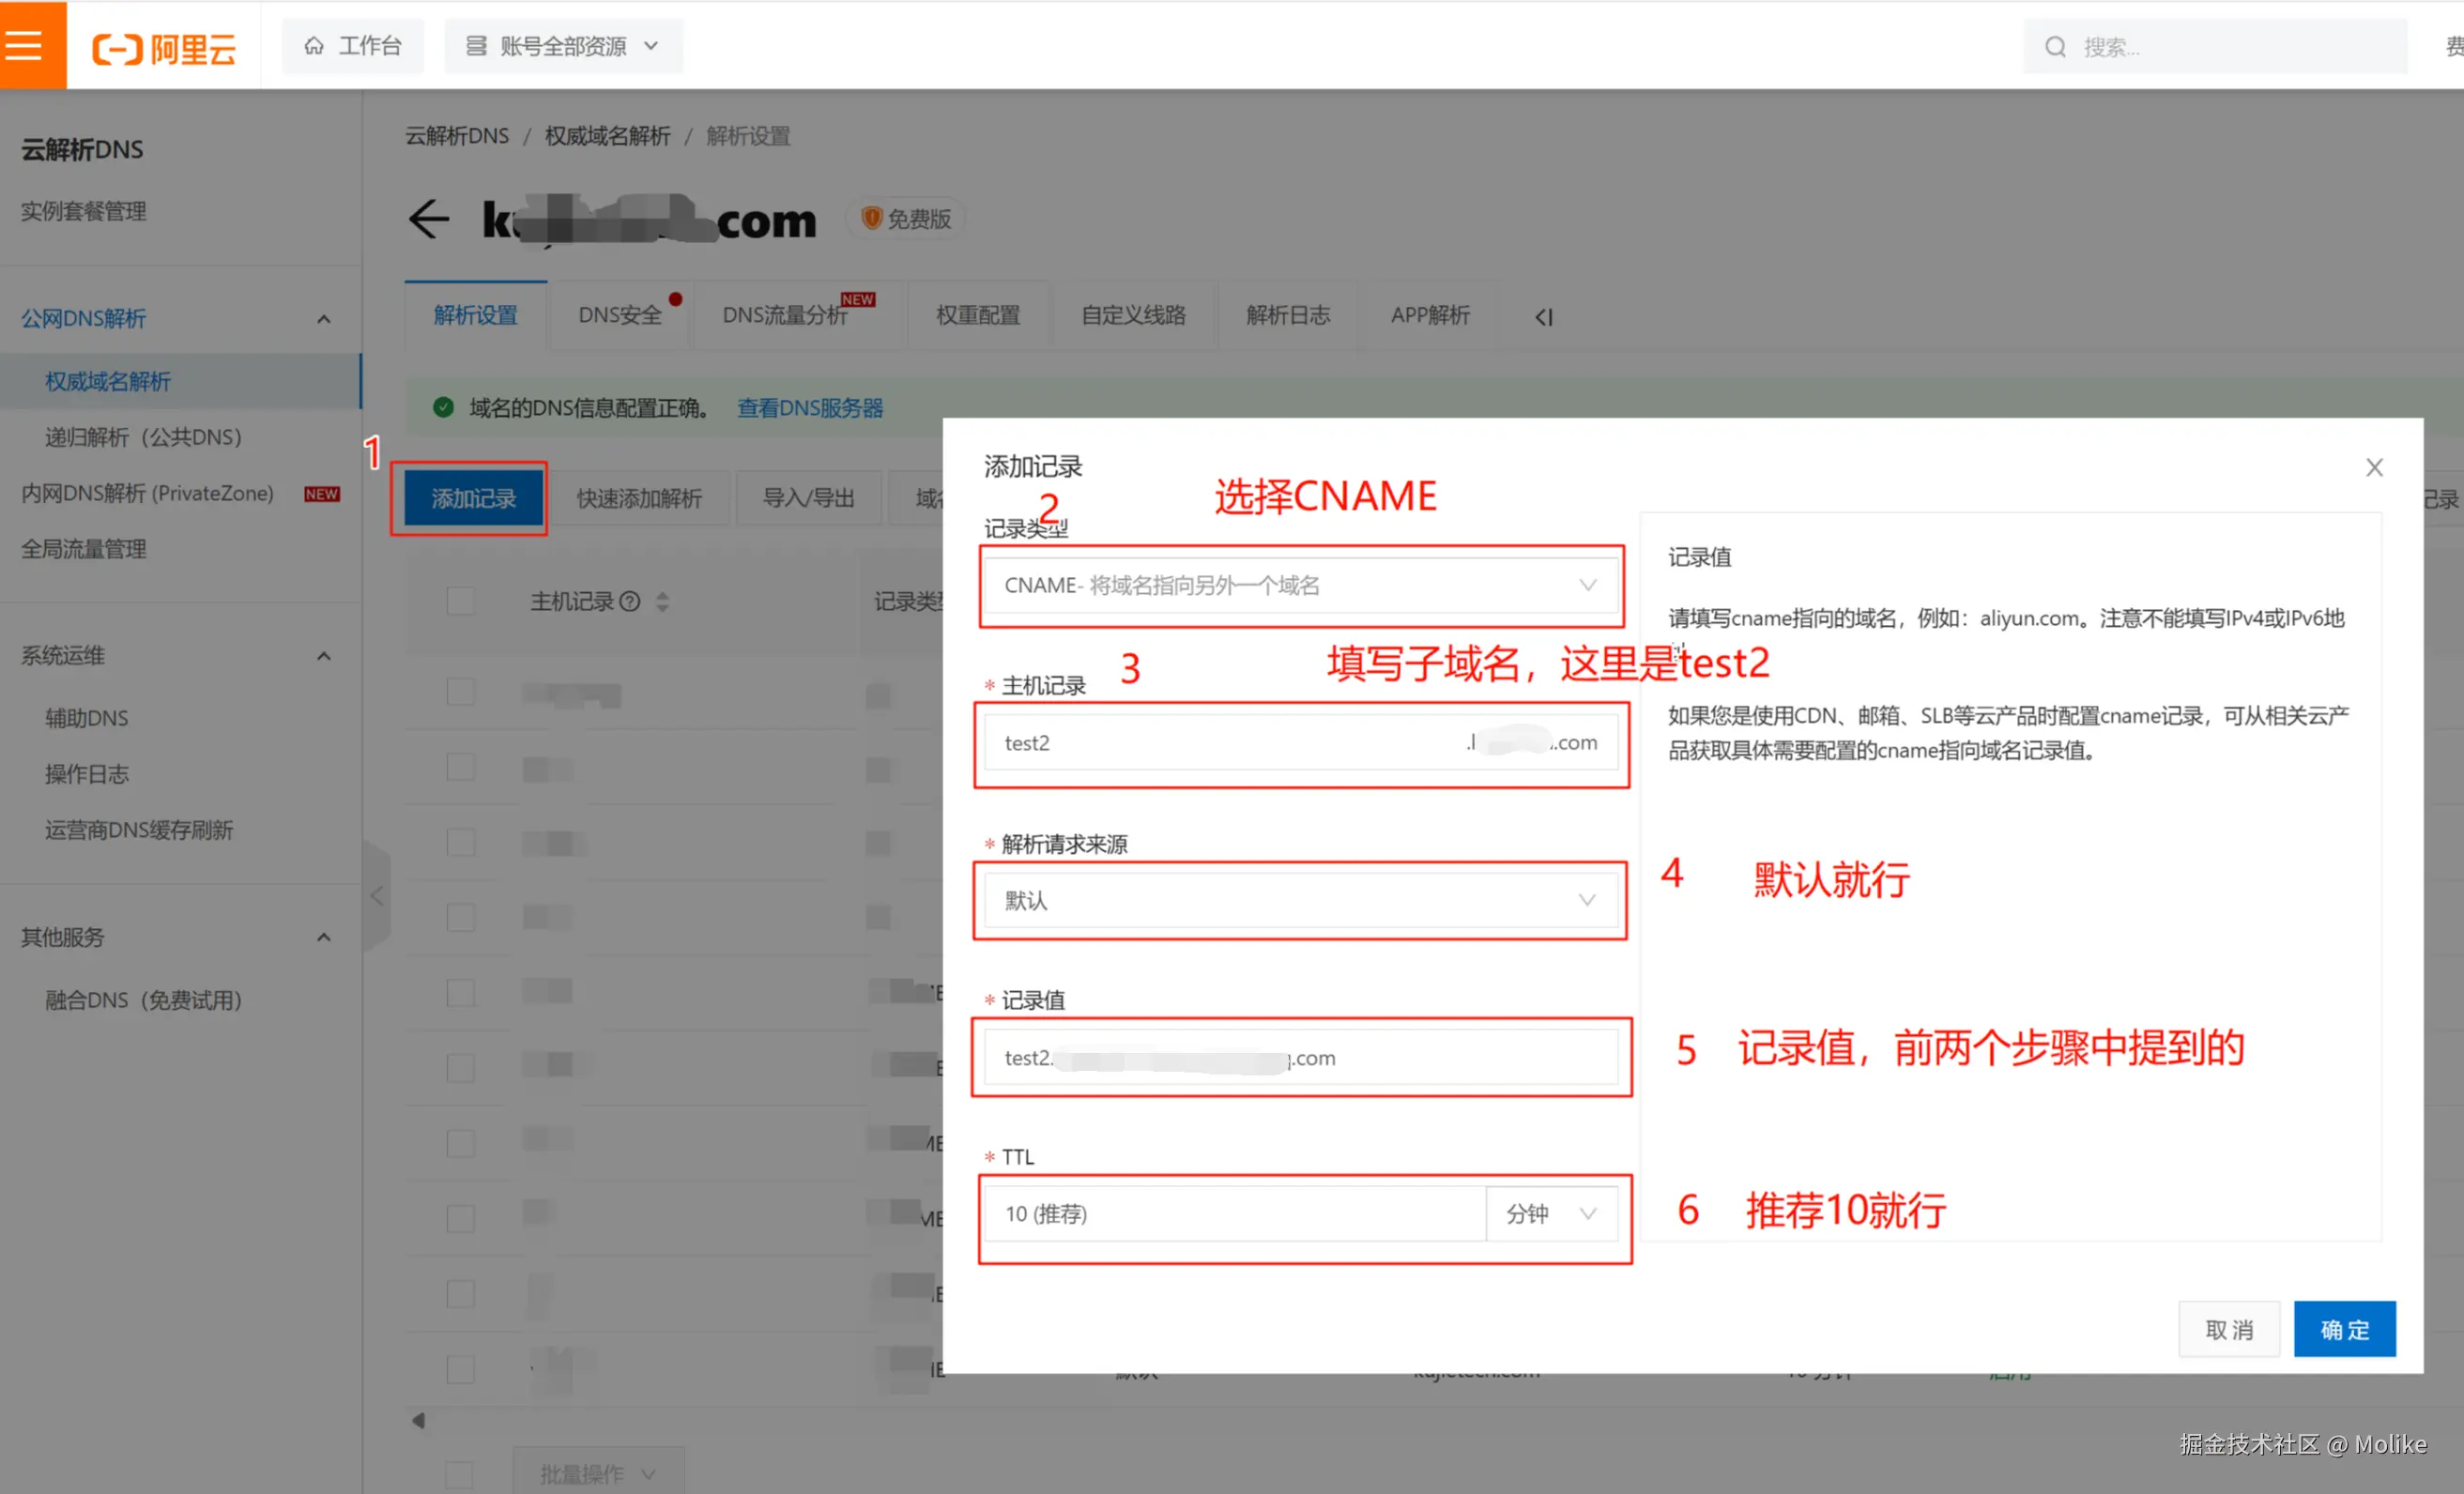This screenshot has width=2464, height=1494.
Task: Click the Aliyun logo
Action: pyautogui.click(x=164, y=47)
